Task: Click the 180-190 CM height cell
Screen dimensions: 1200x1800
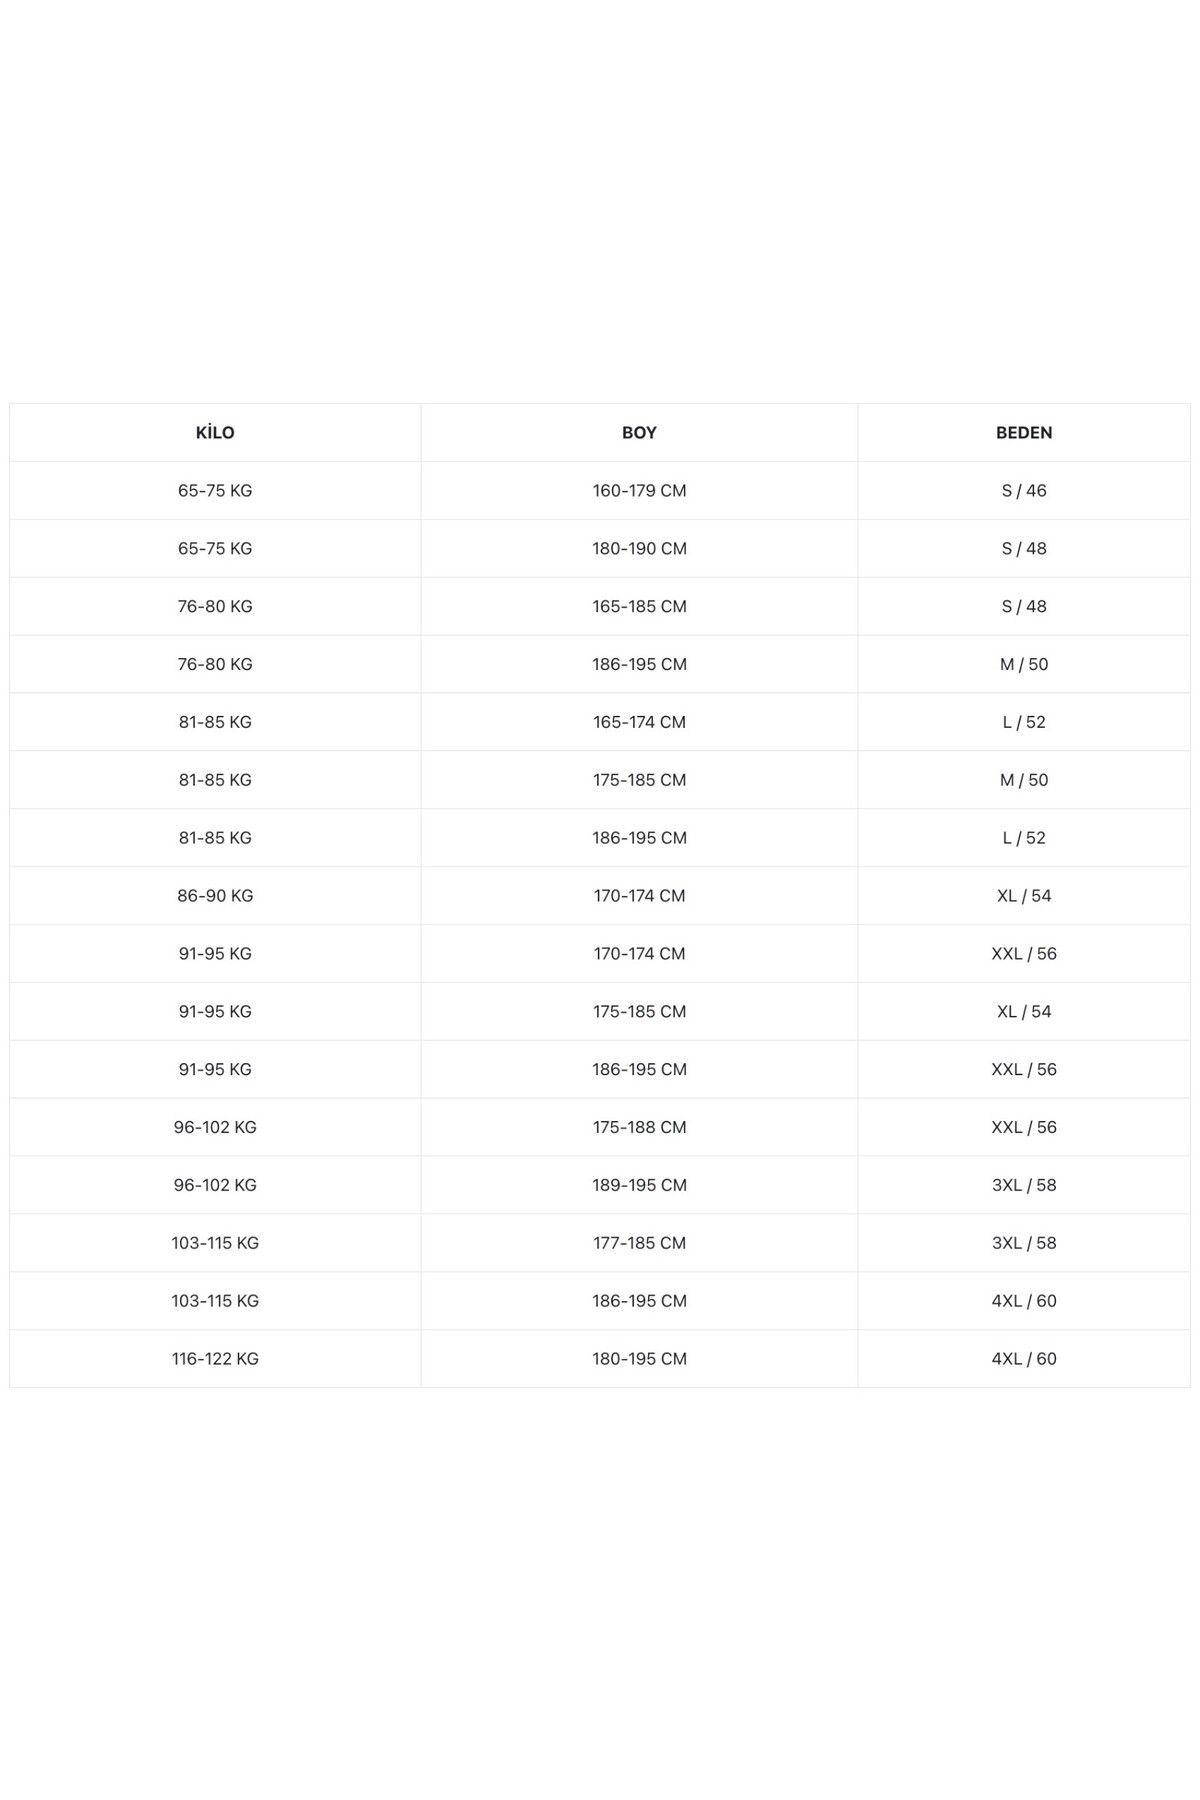Action: click(x=639, y=549)
